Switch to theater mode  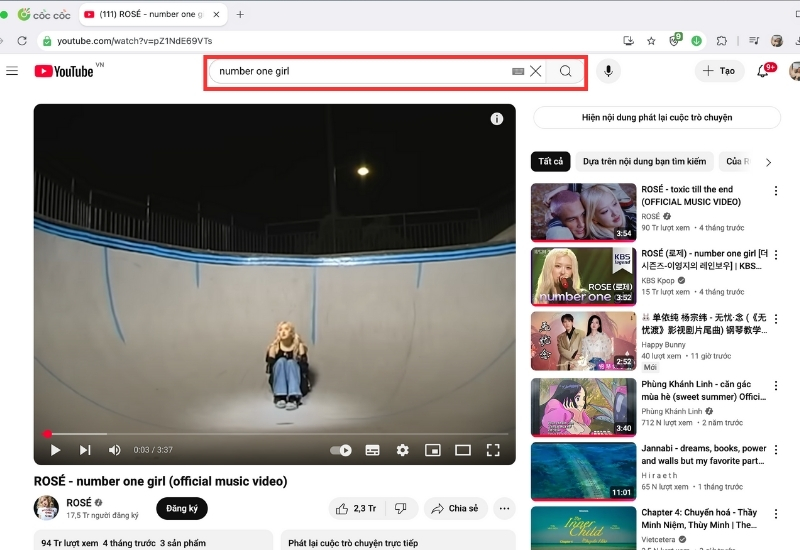pos(463,450)
